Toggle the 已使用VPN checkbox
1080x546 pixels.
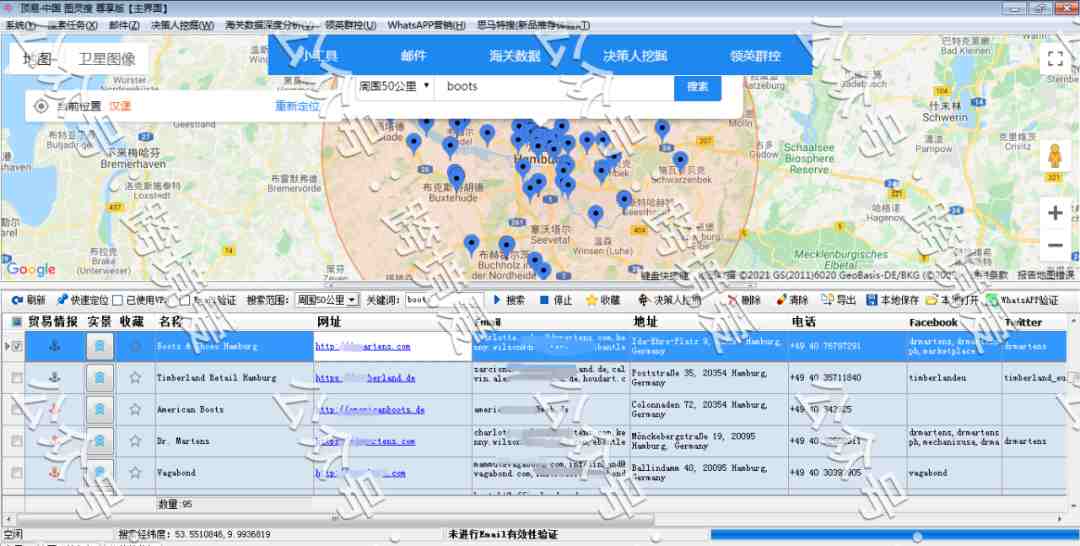pos(118,300)
